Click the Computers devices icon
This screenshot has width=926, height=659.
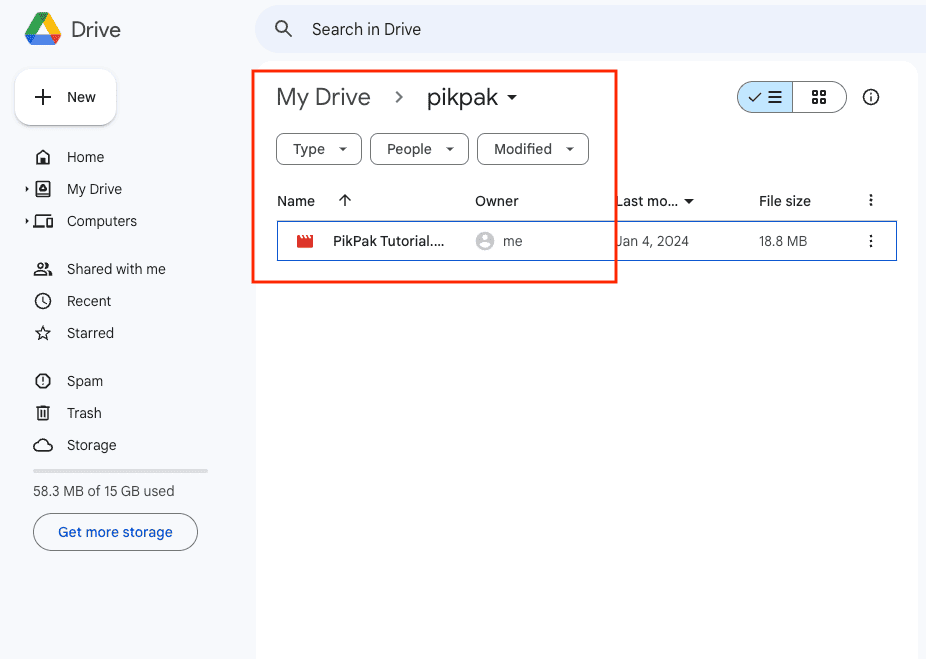click(x=43, y=221)
